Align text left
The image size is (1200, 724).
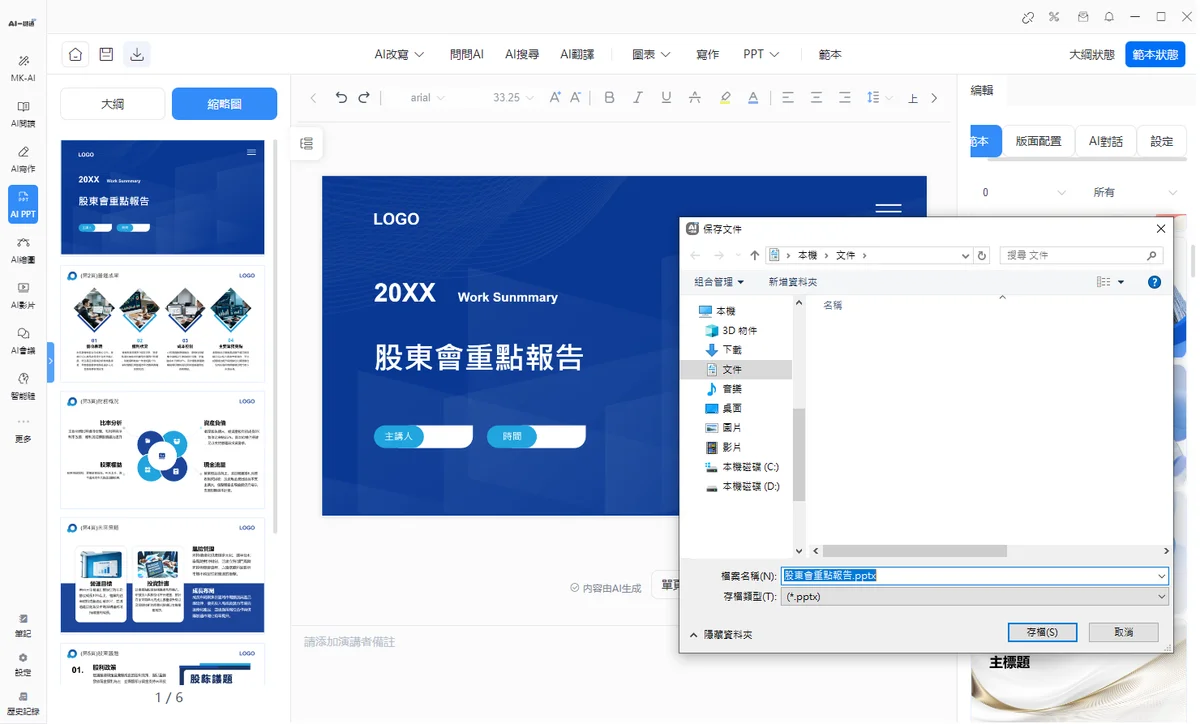788,97
